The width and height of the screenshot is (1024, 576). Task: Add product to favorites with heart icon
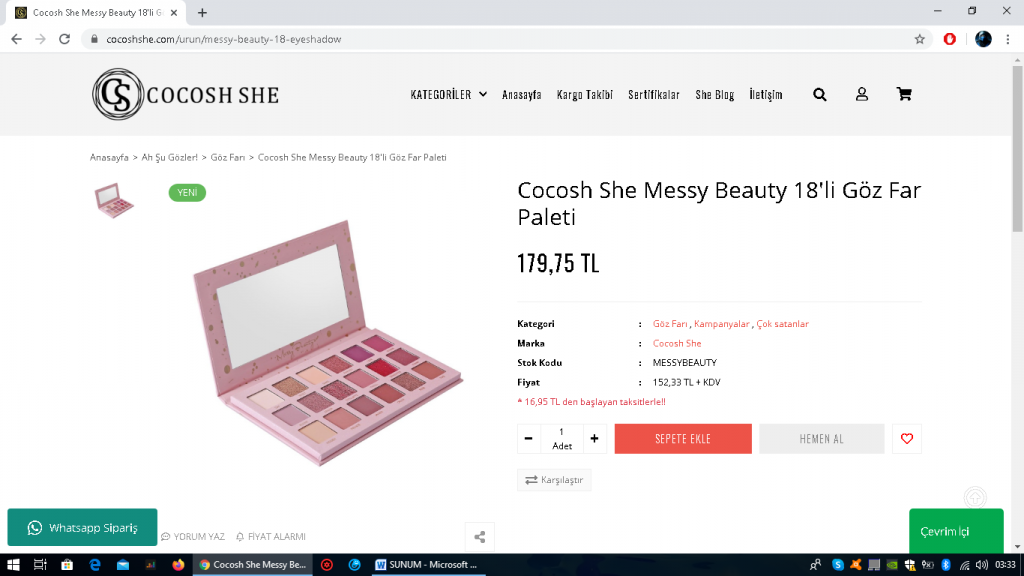(907, 439)
